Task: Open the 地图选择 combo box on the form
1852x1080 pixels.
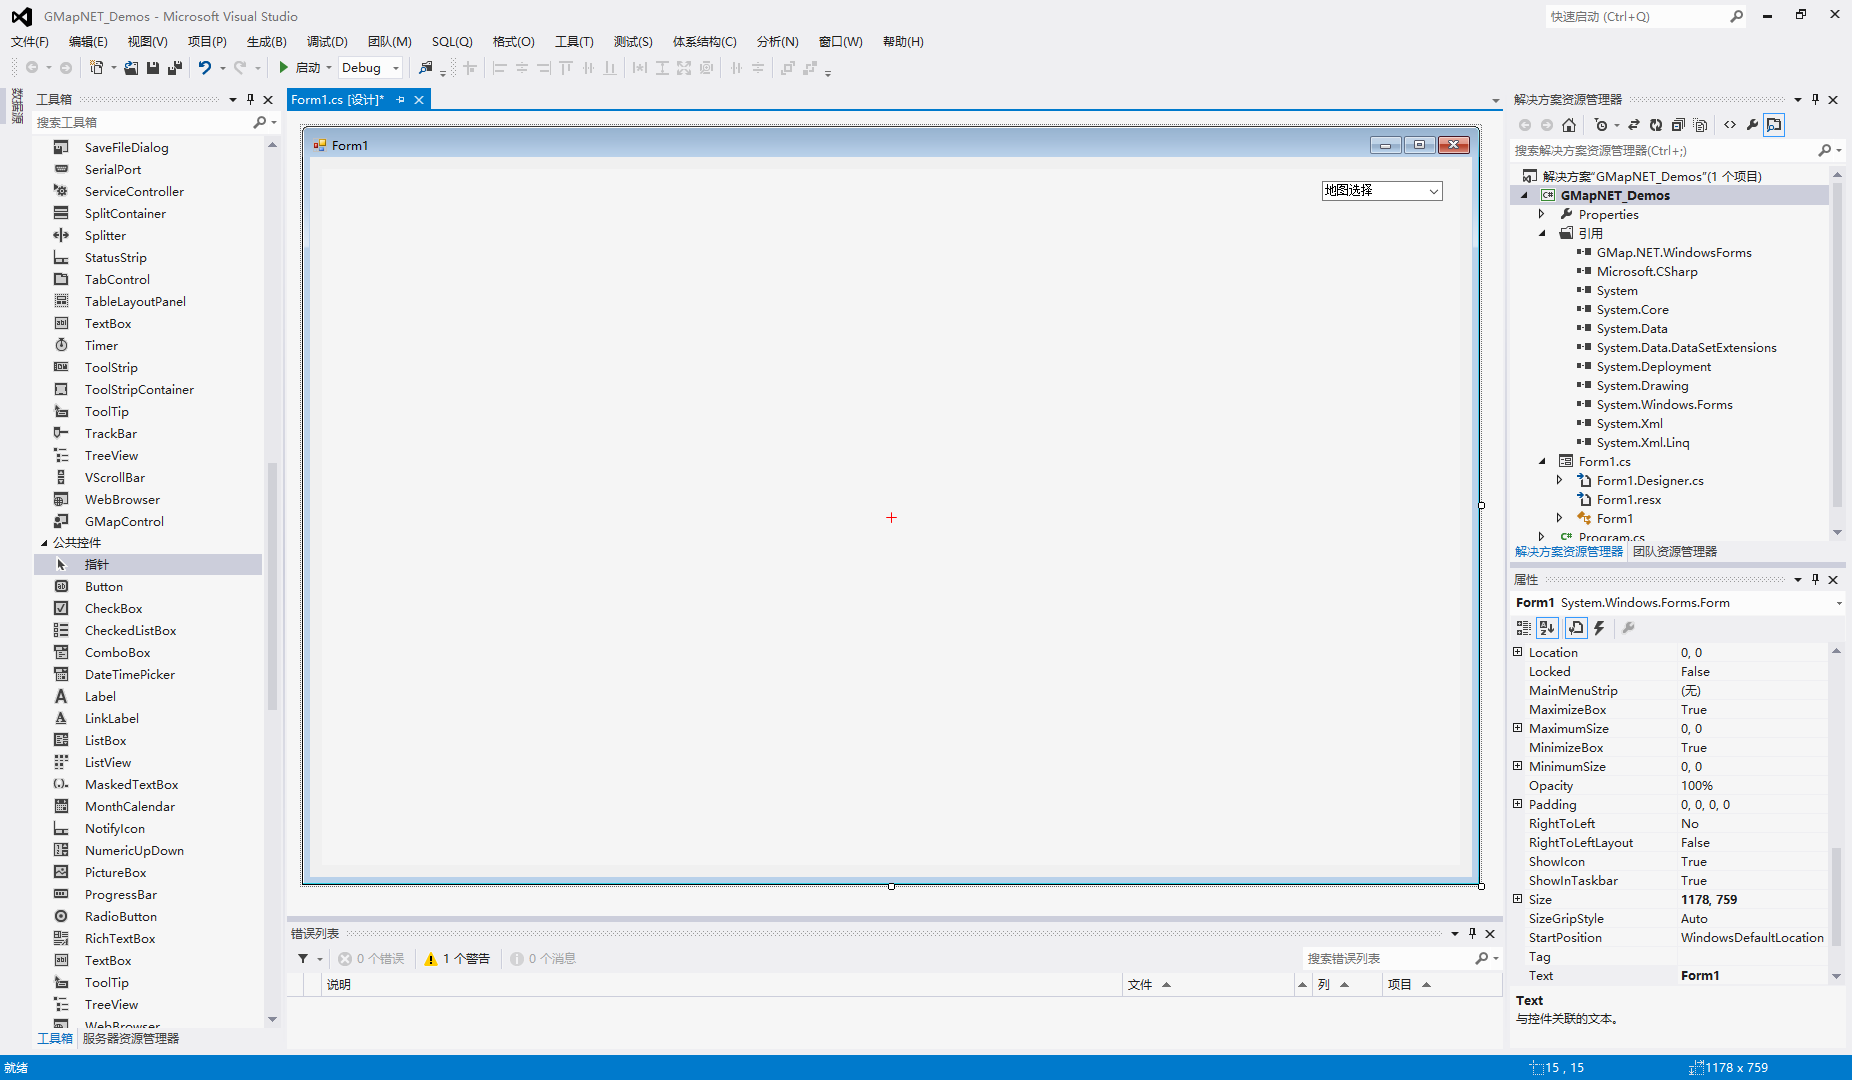Action: 1434,190
